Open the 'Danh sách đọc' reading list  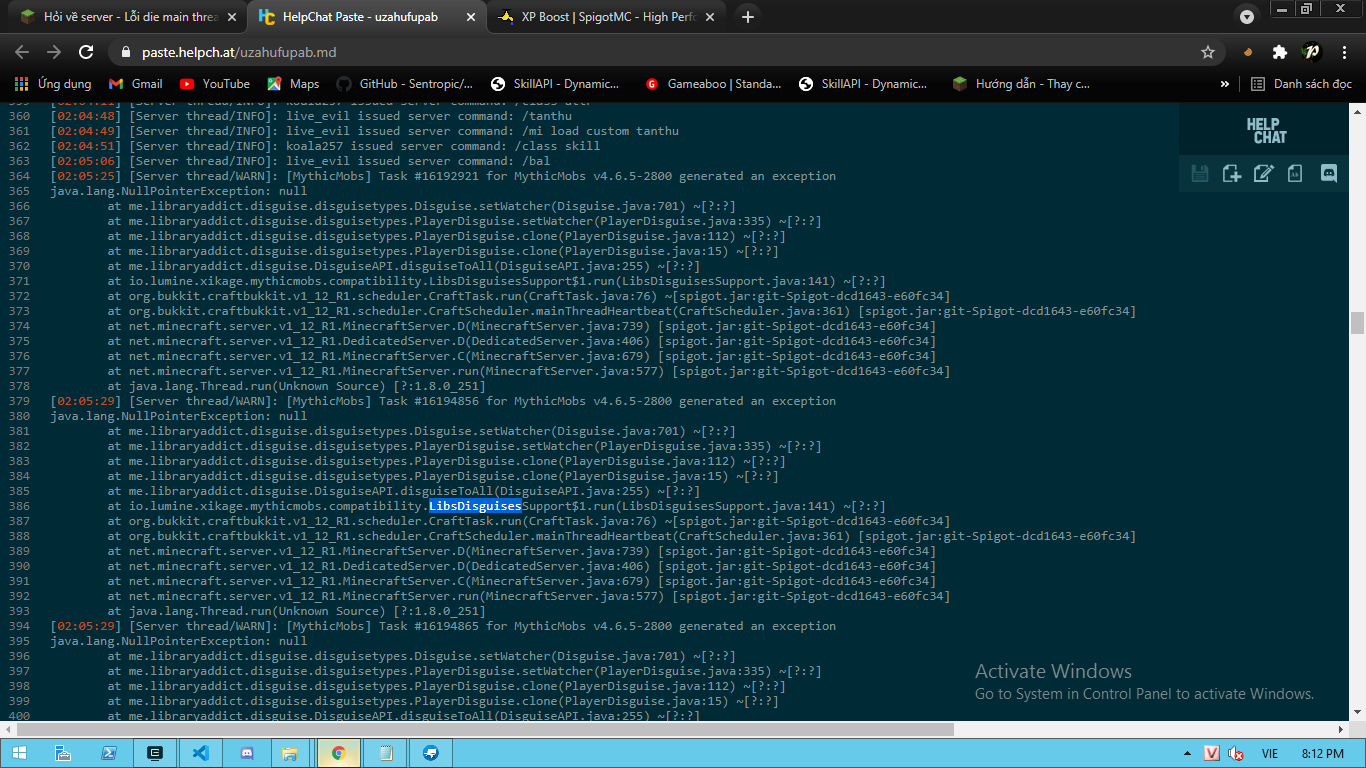(x=1301, y=84)
